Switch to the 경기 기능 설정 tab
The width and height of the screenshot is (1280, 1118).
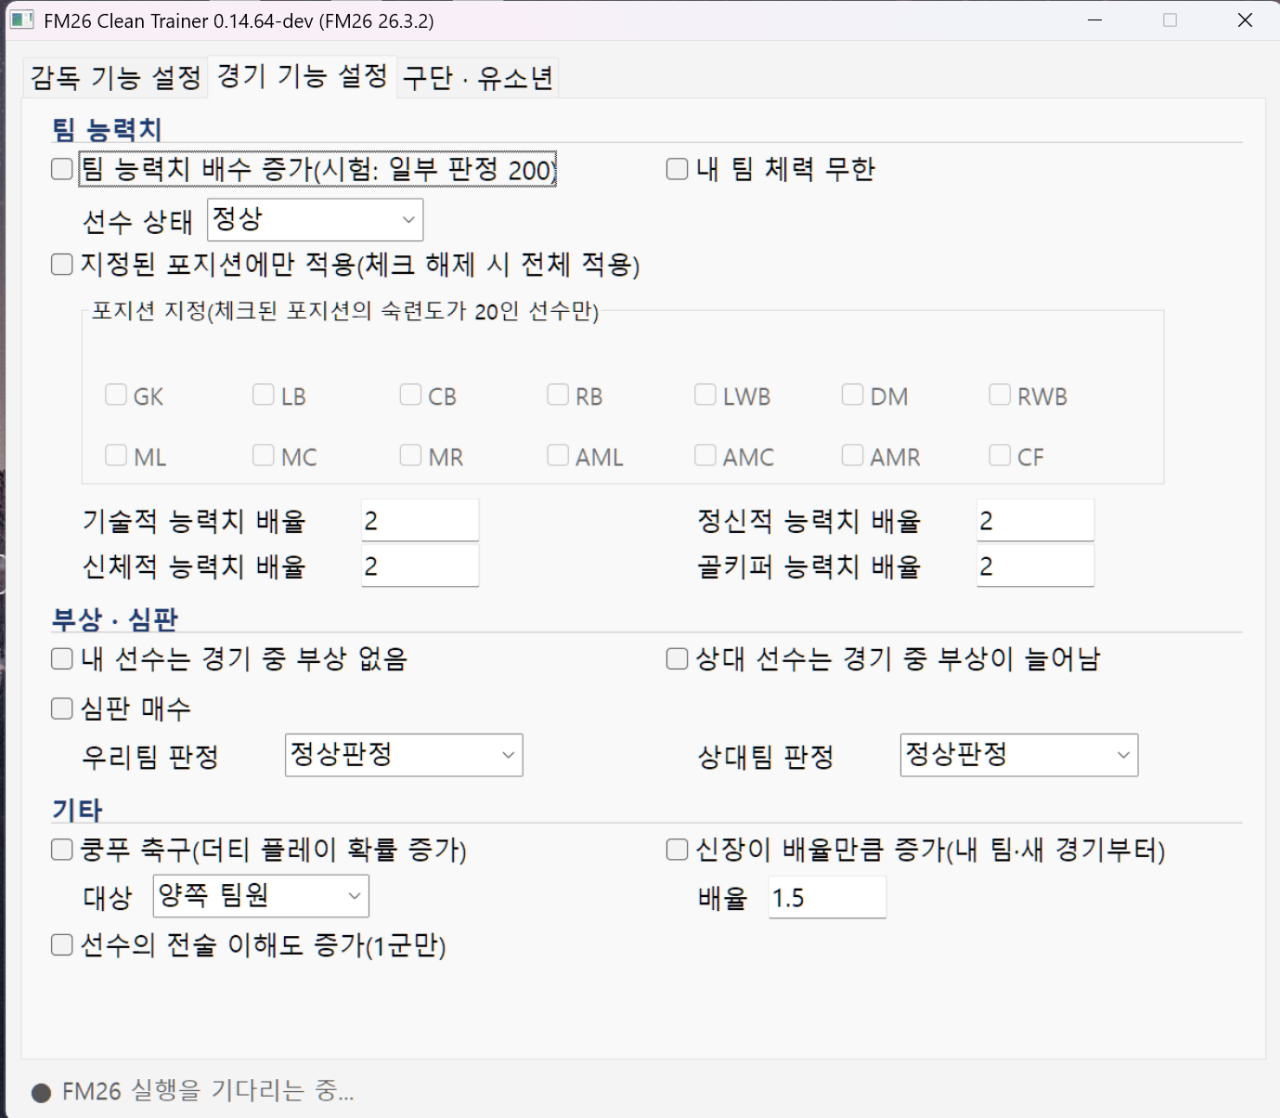pyautogui.click(x=302, y=76)
